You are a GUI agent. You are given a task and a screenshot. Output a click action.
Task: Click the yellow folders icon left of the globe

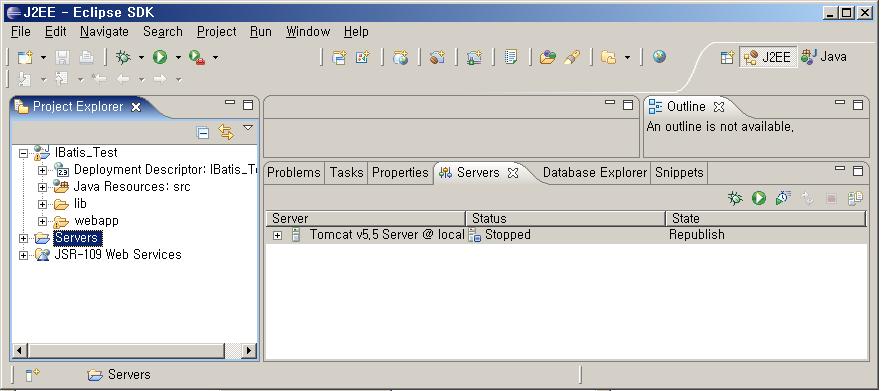609,57
